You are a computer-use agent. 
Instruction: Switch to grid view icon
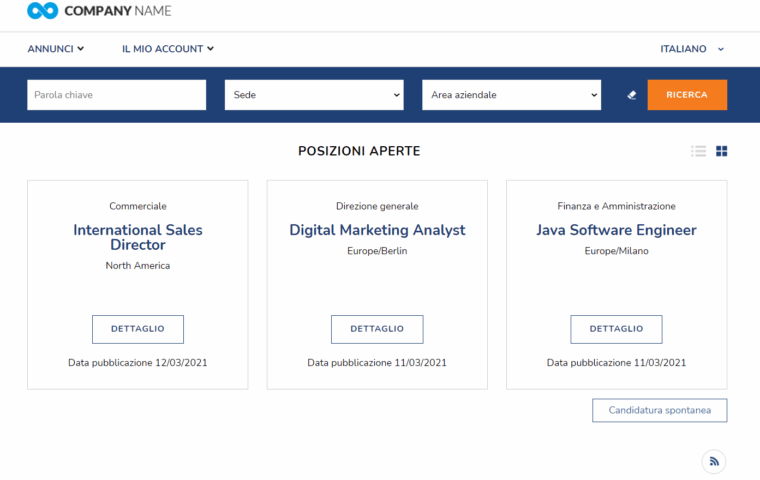point(721,151)
